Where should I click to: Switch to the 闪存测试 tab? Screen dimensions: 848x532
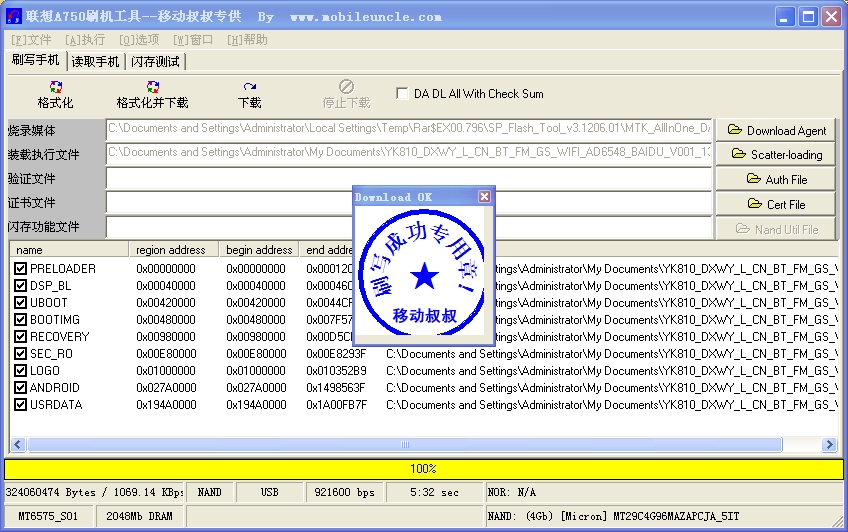point(155,62)
